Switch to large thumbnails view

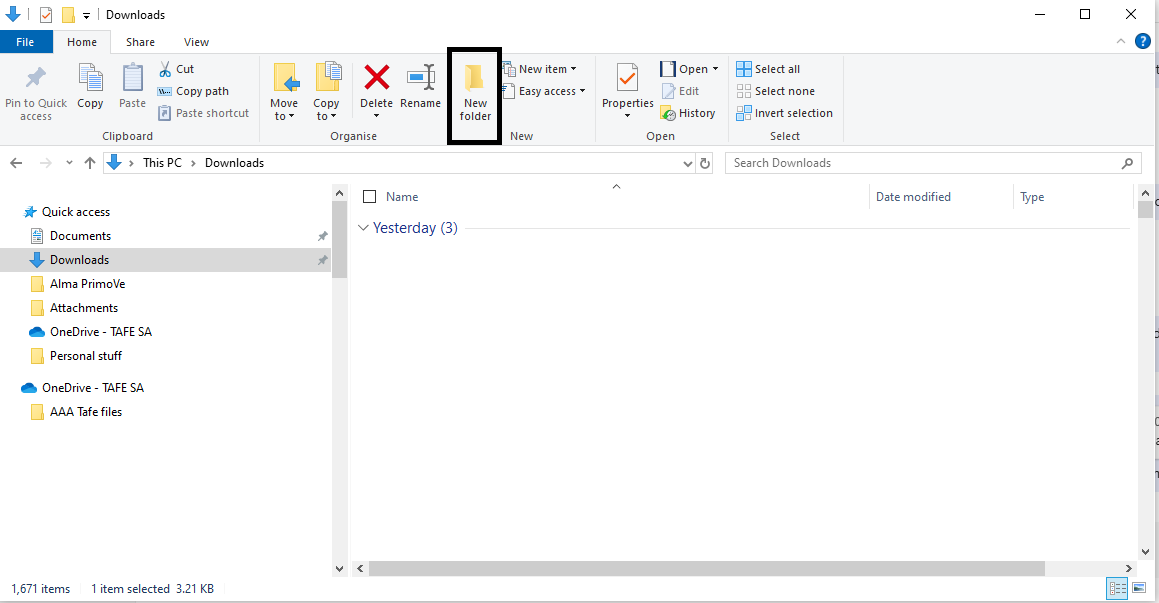click(1139, 588)
